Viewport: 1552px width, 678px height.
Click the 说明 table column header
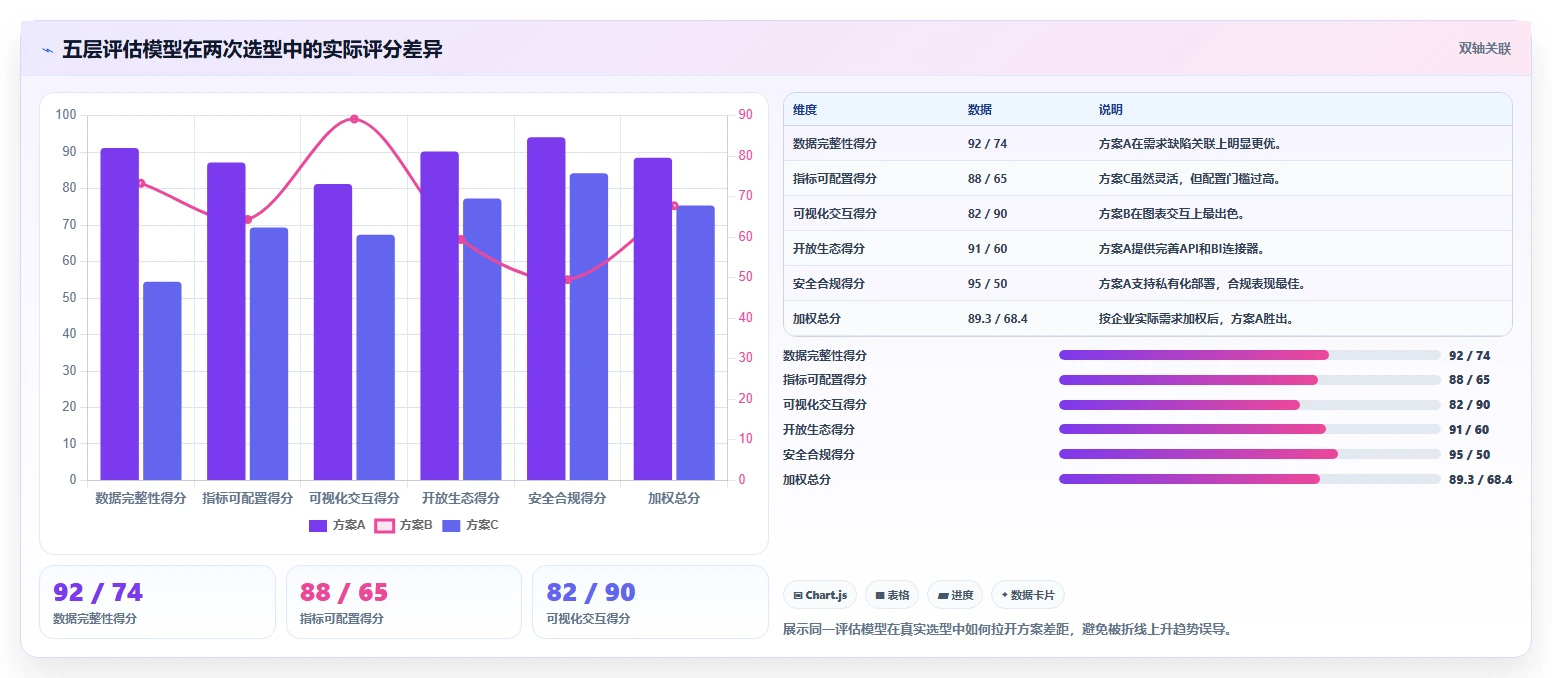pos(1111,110)
